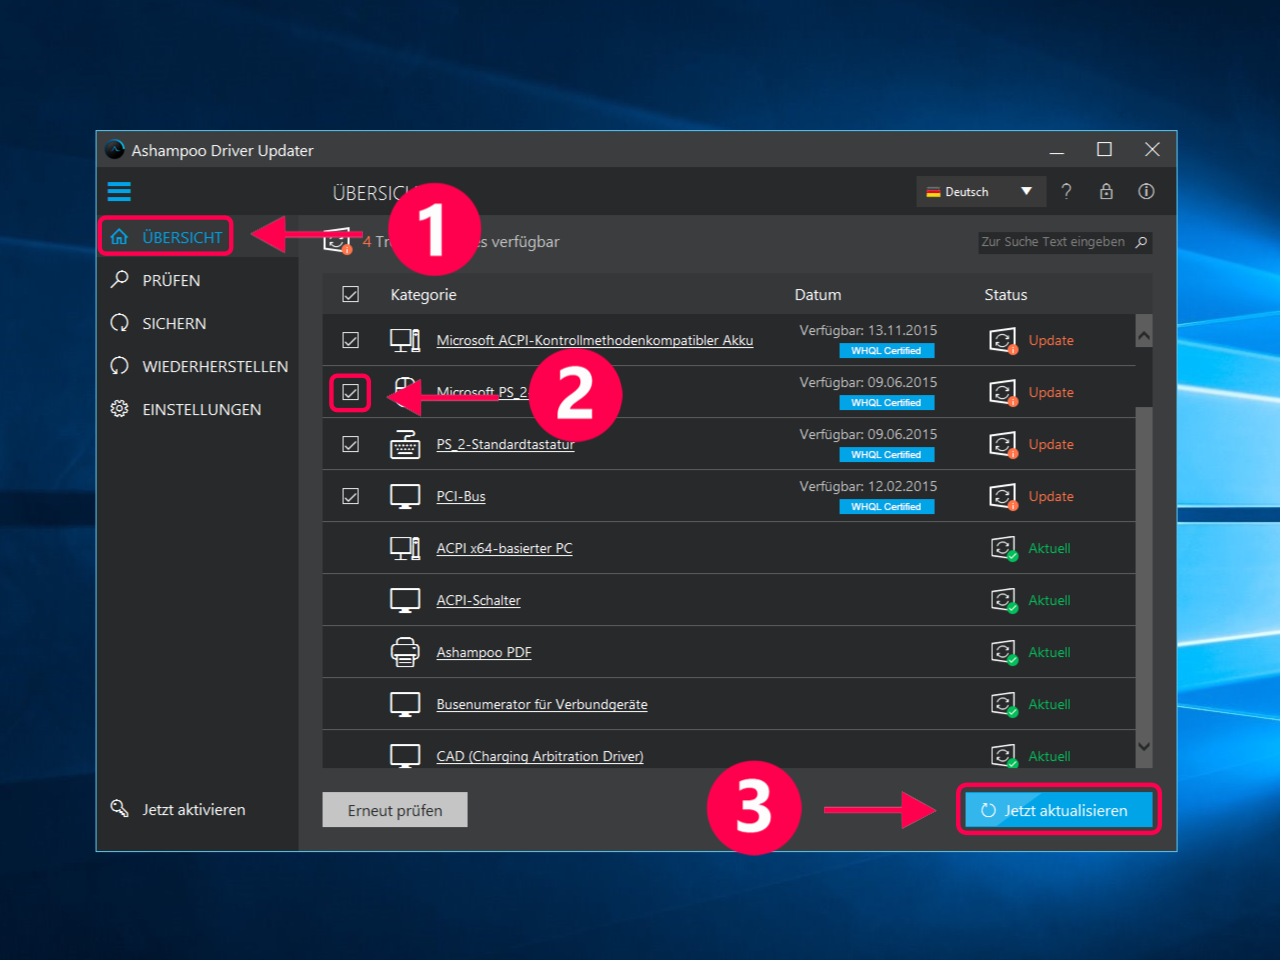
Task: Click date Verfügbar: 12.02.2015
Action: pyautogui.click(x=868, y=486)
